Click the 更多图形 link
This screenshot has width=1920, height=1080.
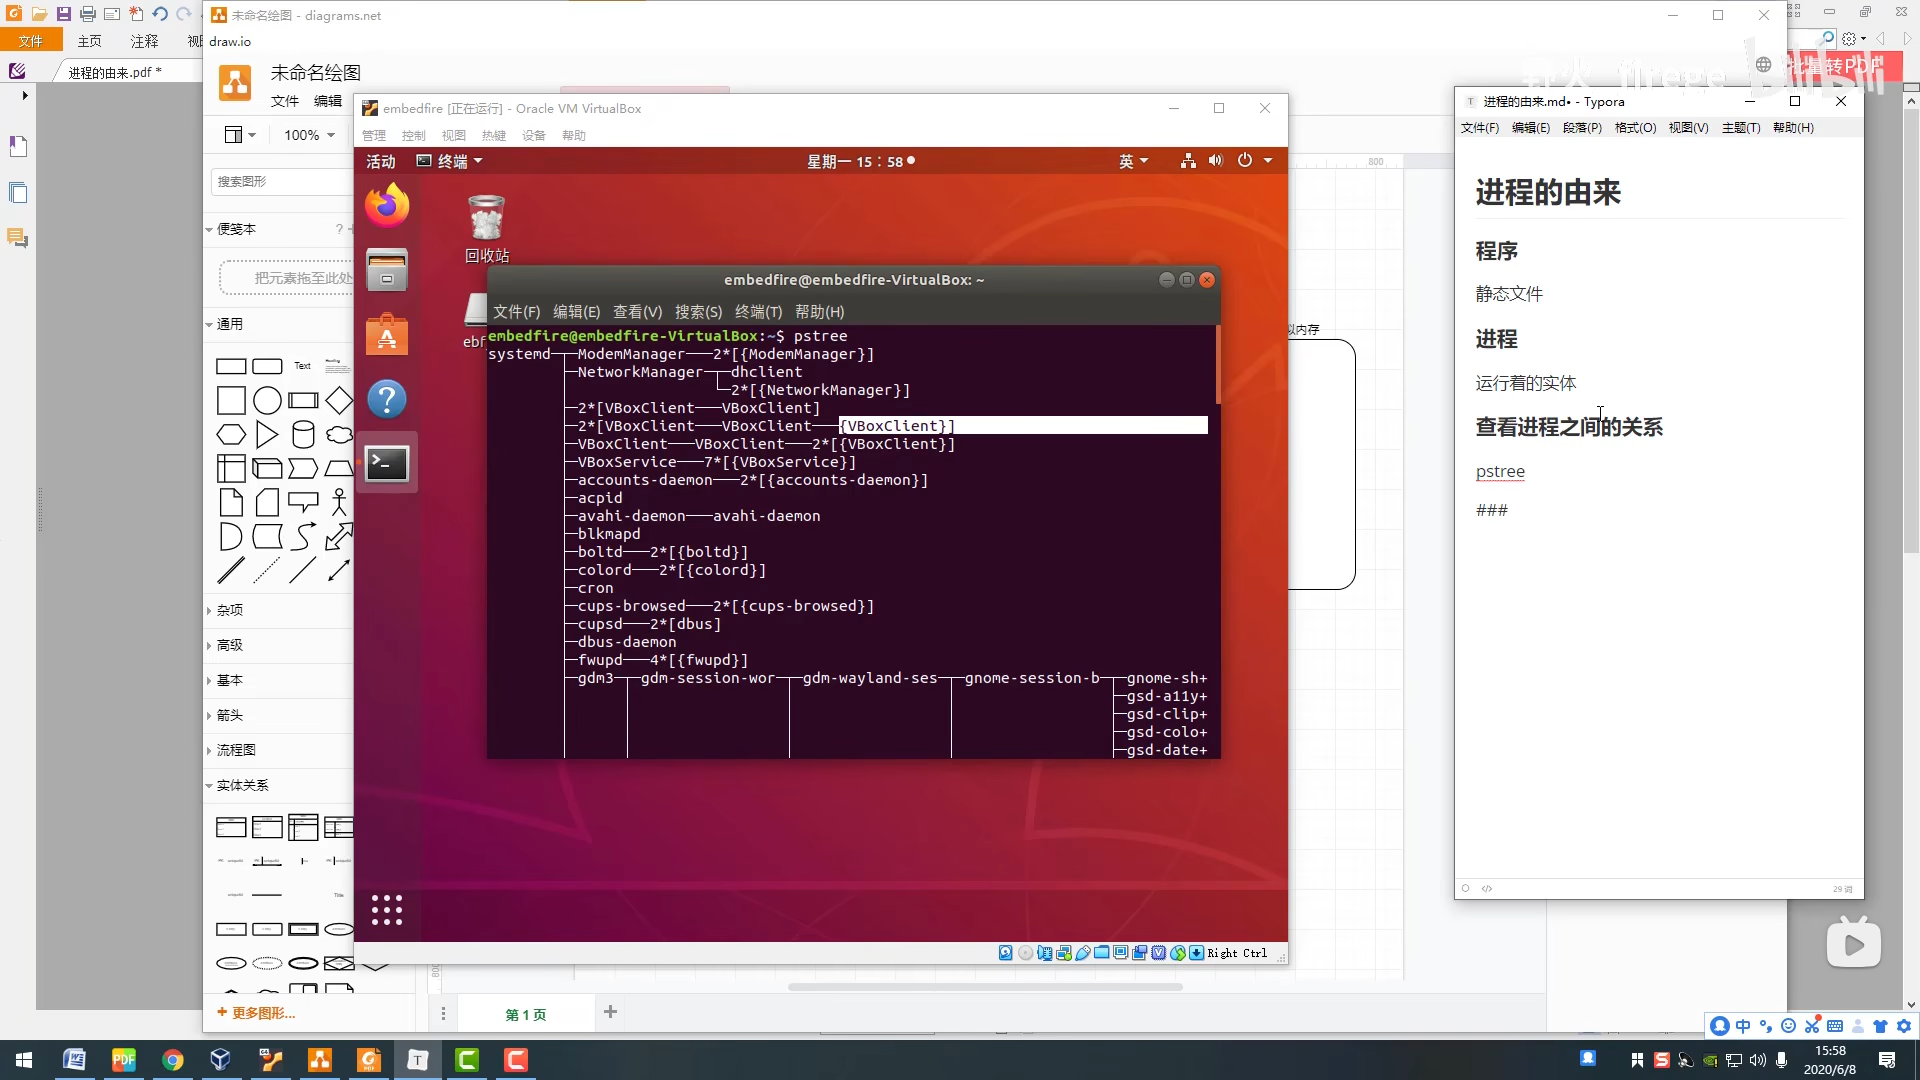pyautogui.click(x=257, y=1013)
